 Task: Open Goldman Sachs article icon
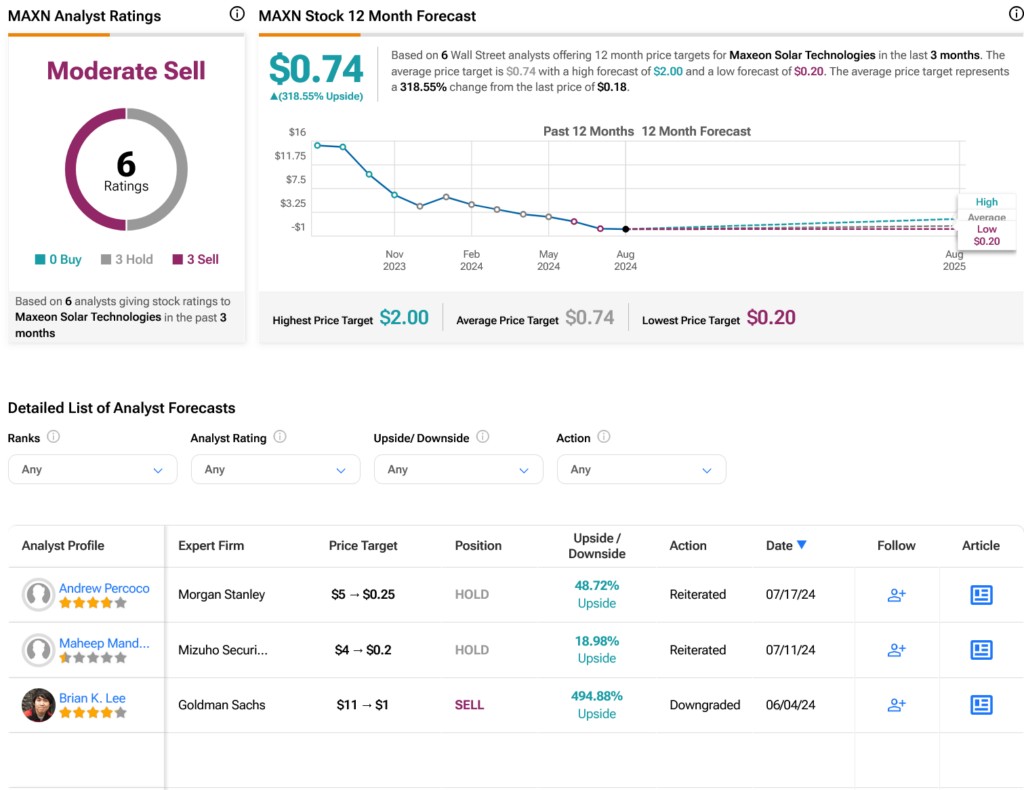(x=981, y=705)
